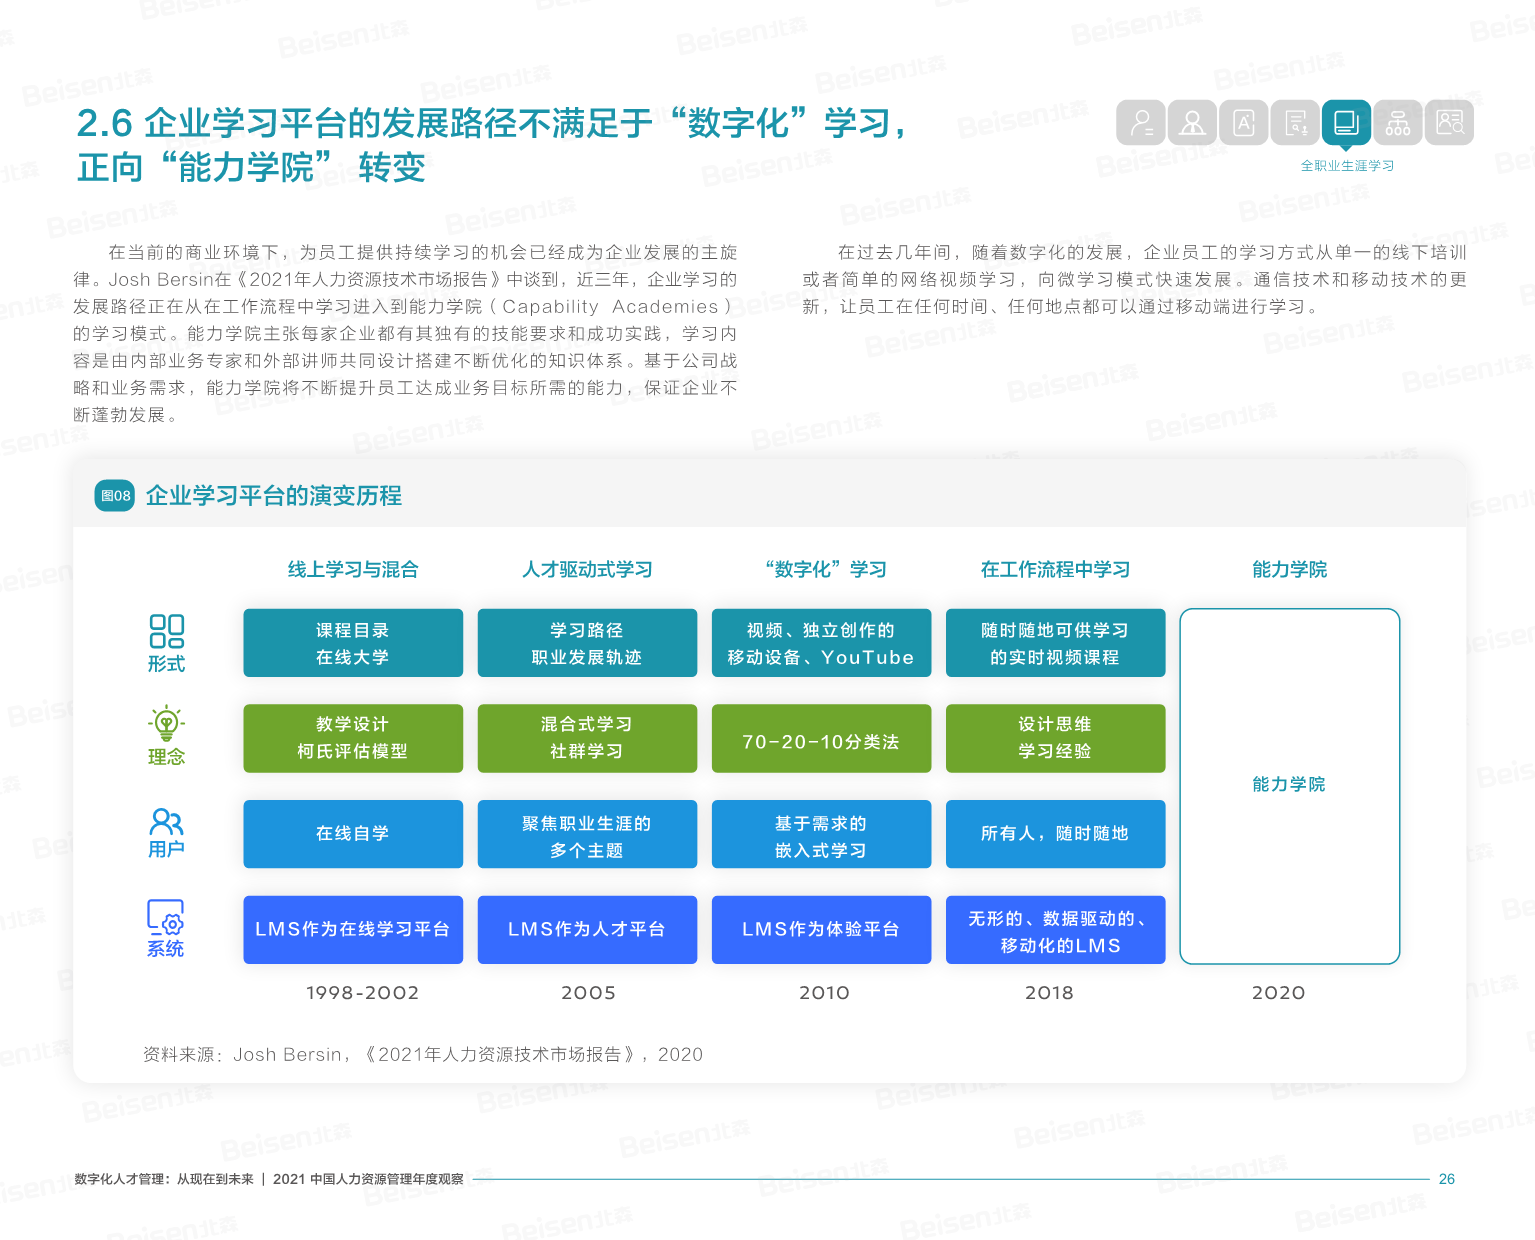This screenshot has width=1535, height=1240.
Task: Click the year 1998-2002 label
Action: pyautogui.click(x=362, y=993)
